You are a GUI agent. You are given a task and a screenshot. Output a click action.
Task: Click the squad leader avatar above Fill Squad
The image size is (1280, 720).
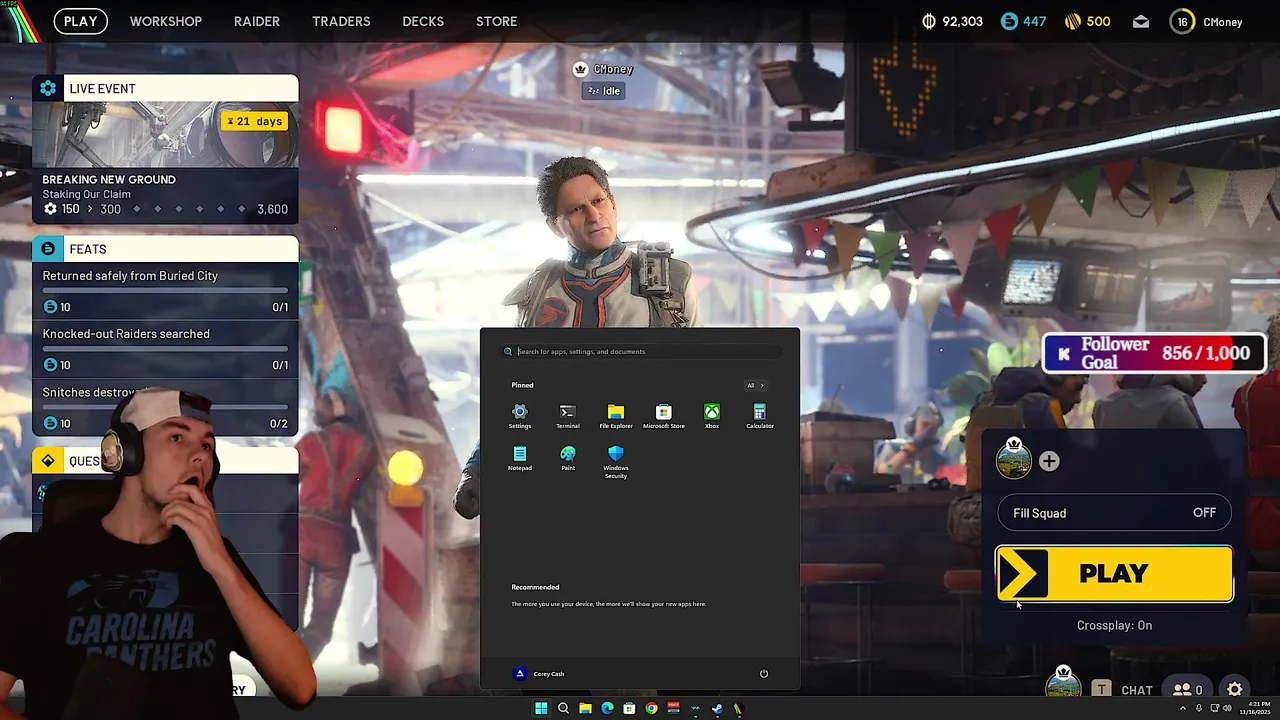(1014, 460)
